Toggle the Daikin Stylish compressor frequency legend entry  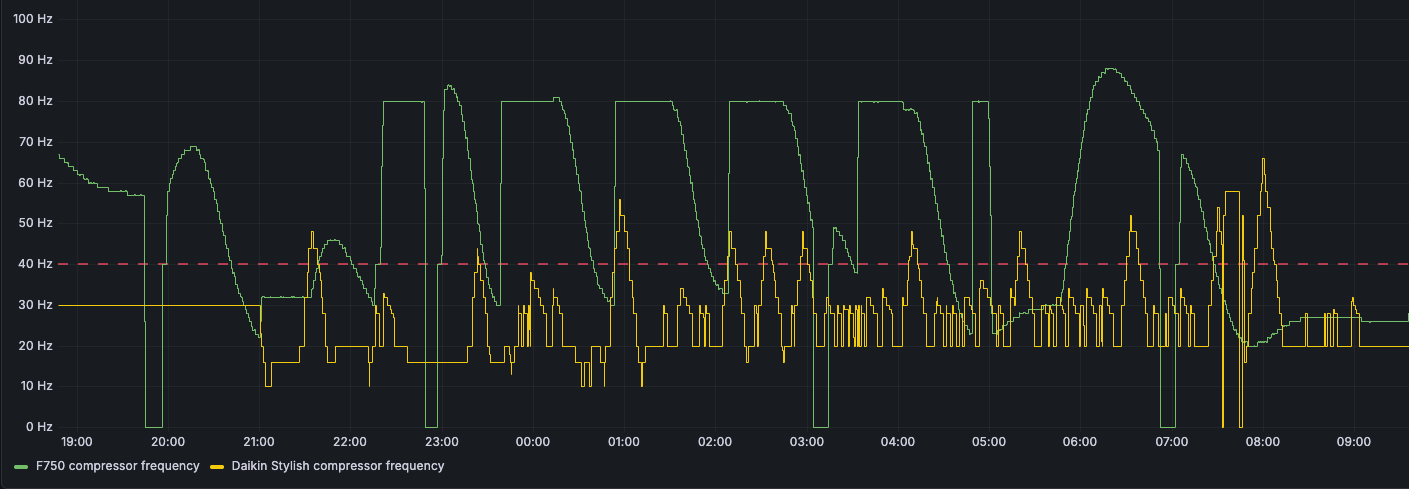point(337,466)
